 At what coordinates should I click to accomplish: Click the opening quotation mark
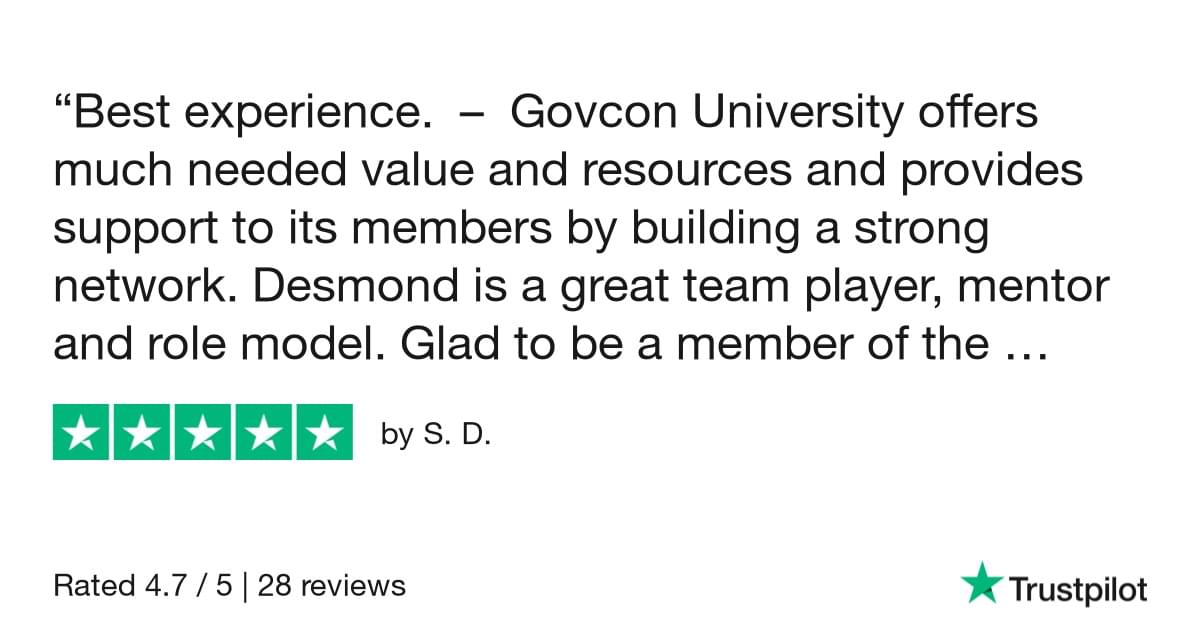[59, 105]
